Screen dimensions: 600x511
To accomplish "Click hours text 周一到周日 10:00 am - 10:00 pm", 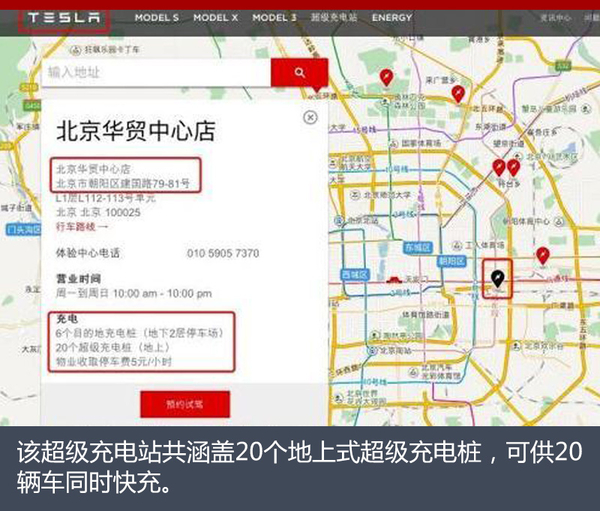I will point(134,294).
